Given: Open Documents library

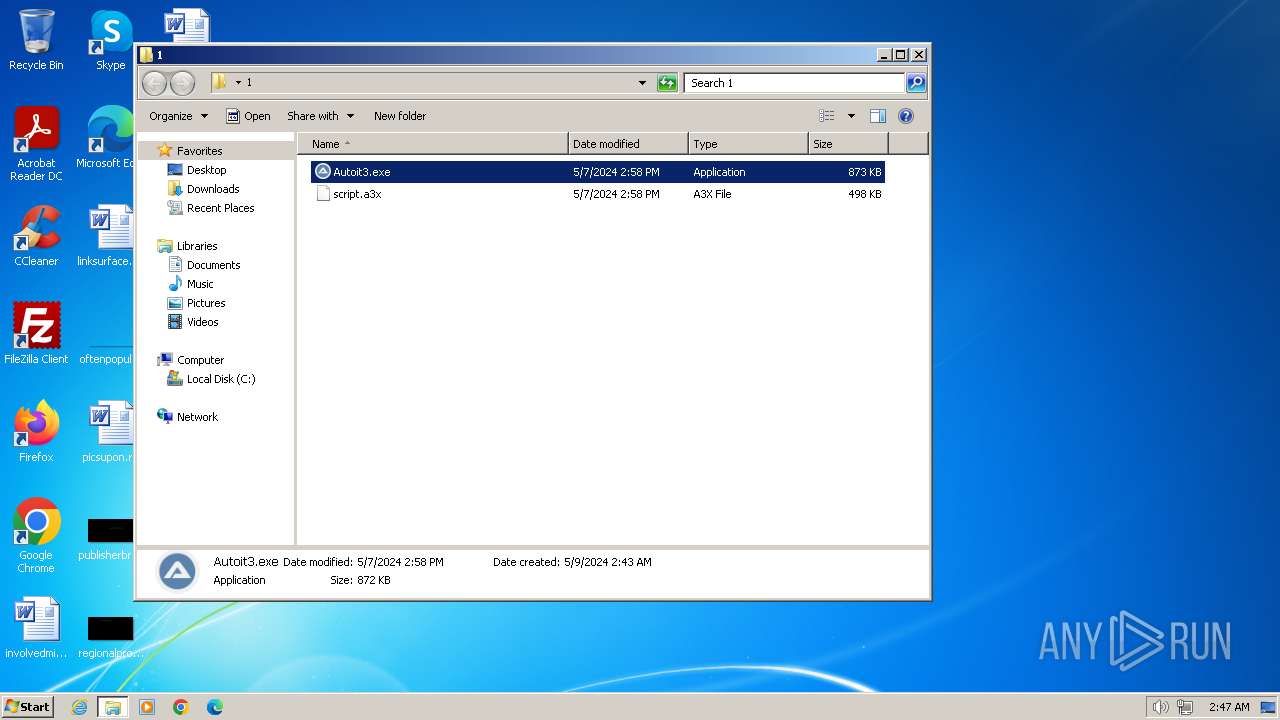Looking at the screenshot, I should 213,265.
